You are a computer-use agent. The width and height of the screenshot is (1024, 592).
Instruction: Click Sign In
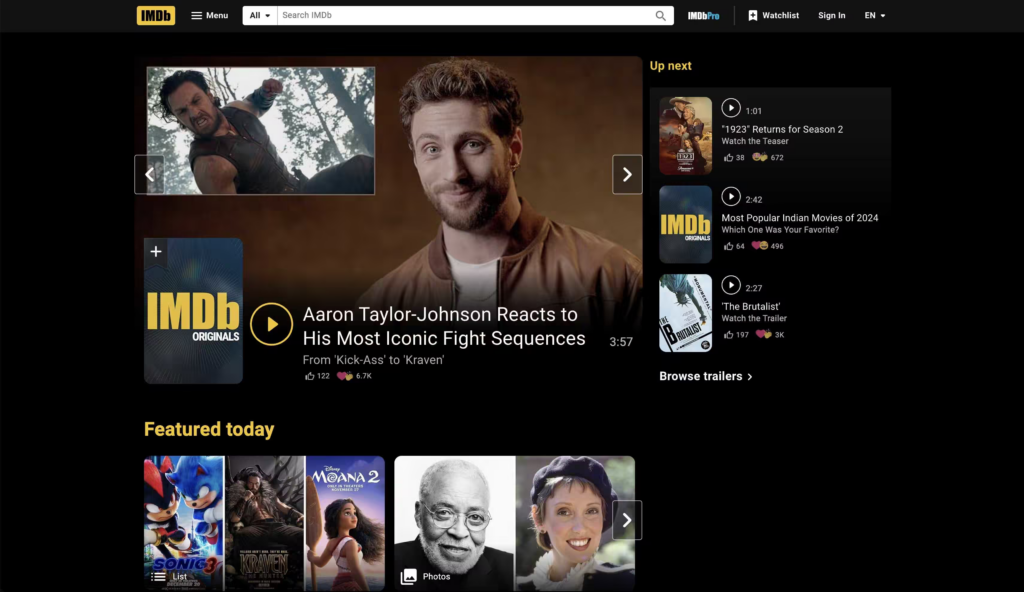pos(831,15)
